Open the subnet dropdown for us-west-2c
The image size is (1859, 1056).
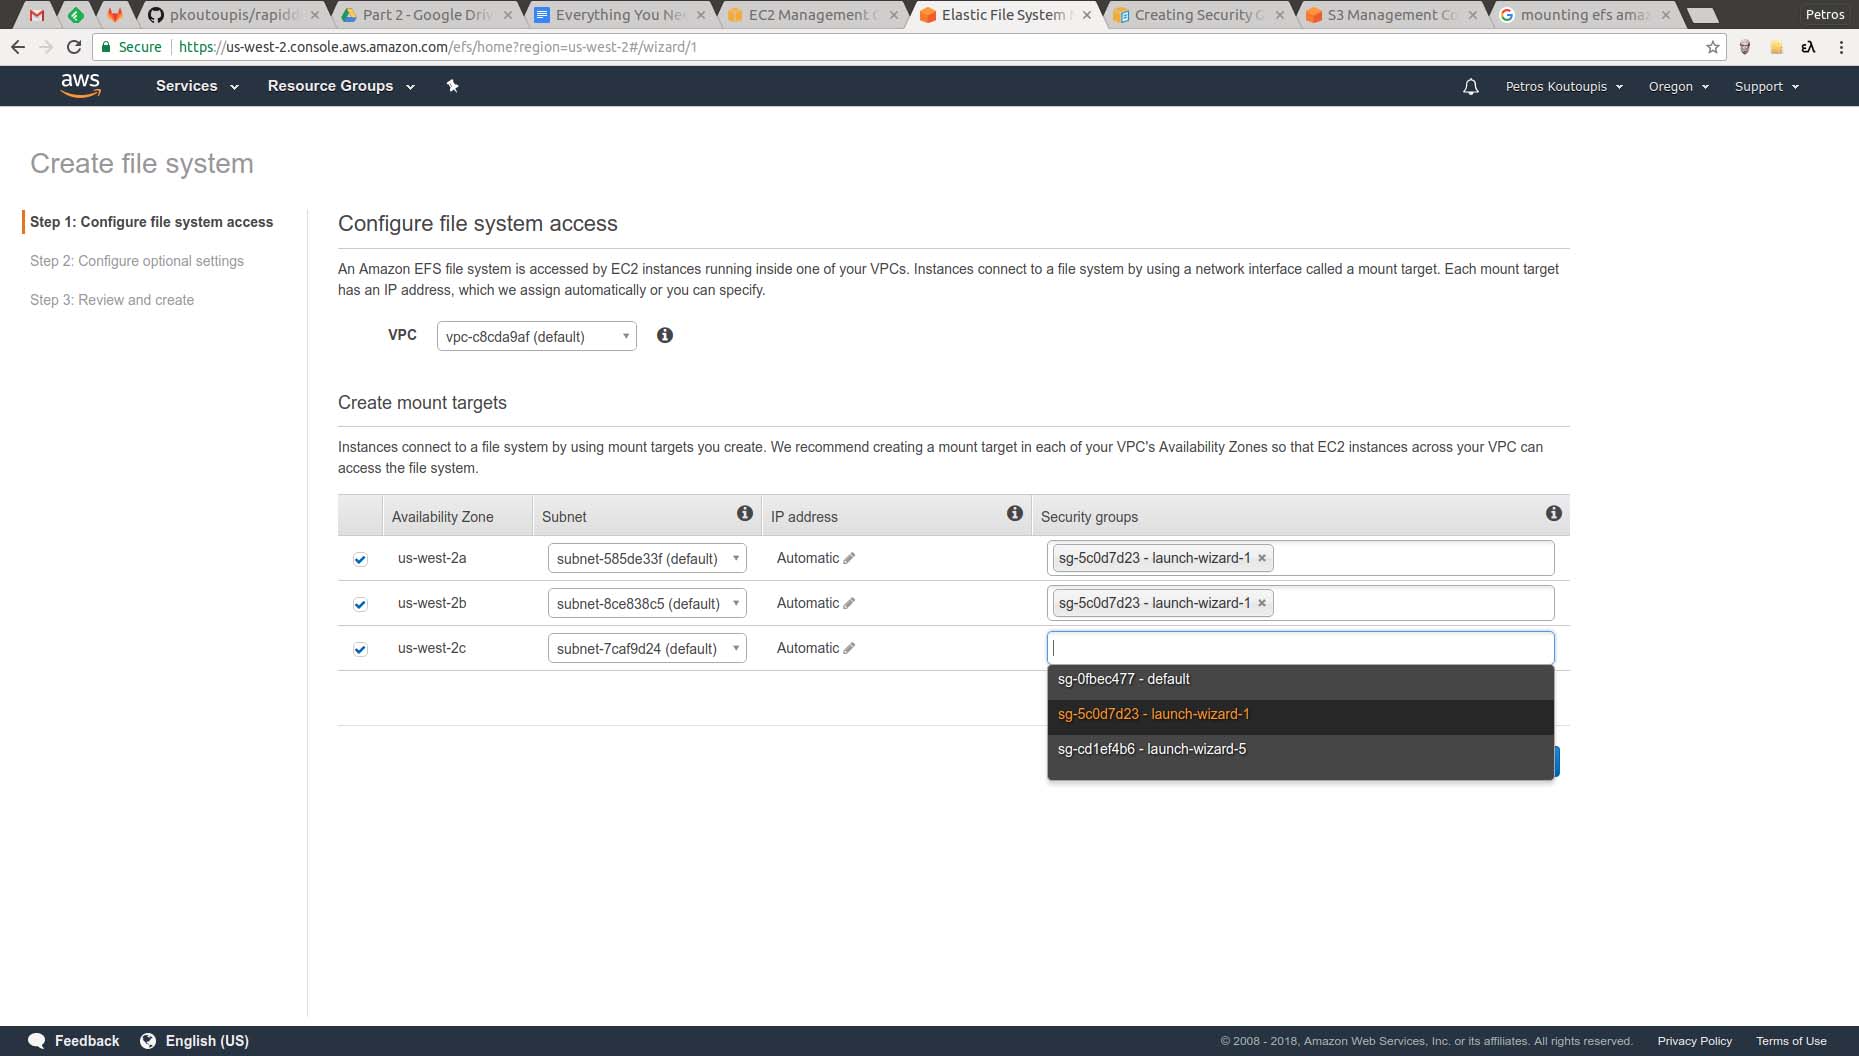pos(647,648)
